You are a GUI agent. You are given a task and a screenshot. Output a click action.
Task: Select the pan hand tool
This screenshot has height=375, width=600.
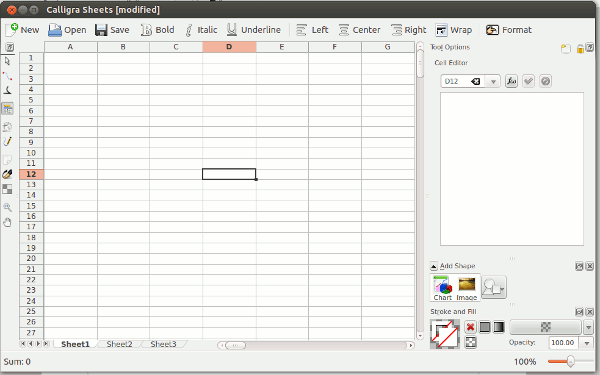click(7, 222)
